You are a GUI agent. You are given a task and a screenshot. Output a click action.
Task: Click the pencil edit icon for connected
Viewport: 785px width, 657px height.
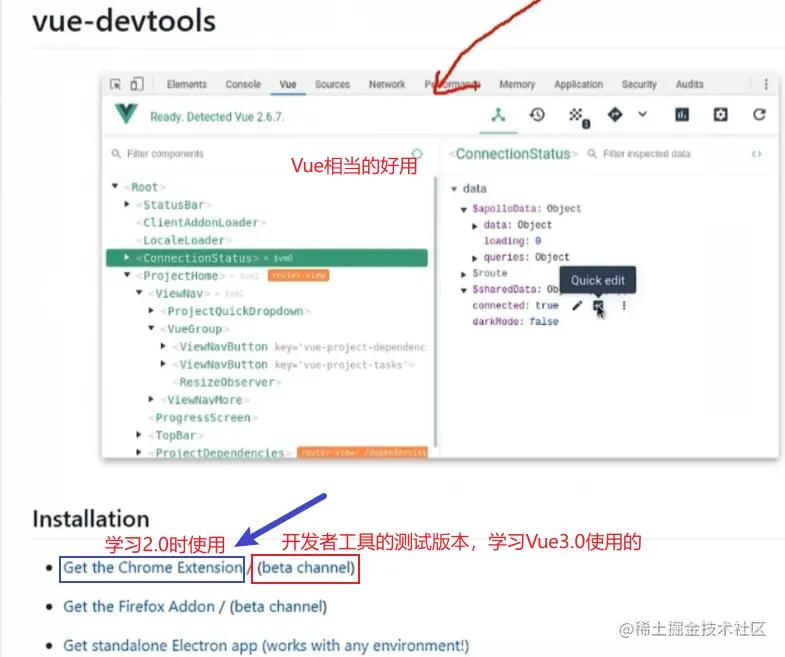point(577,305)
